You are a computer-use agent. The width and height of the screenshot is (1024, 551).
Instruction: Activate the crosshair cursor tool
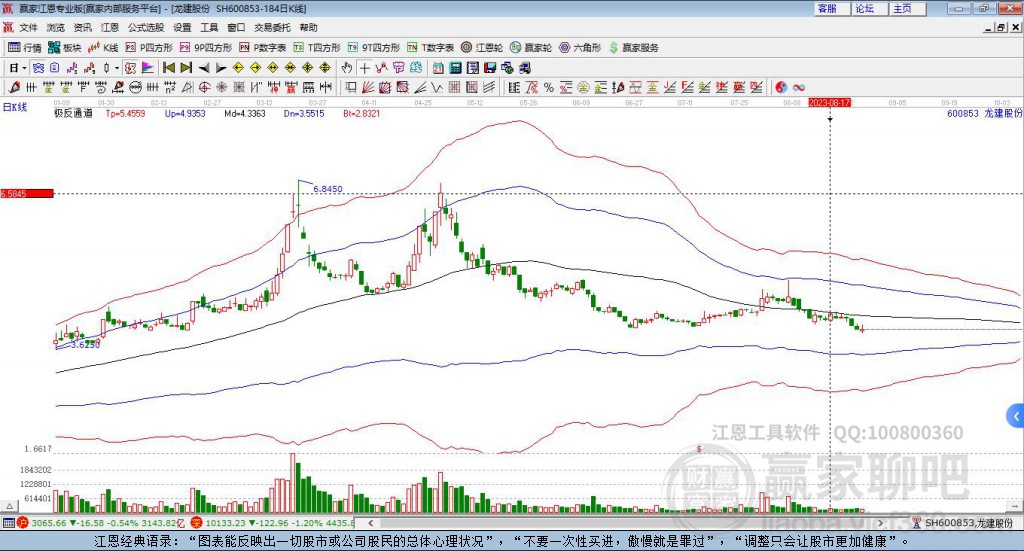pyautogui.click(x=364, y=68)
